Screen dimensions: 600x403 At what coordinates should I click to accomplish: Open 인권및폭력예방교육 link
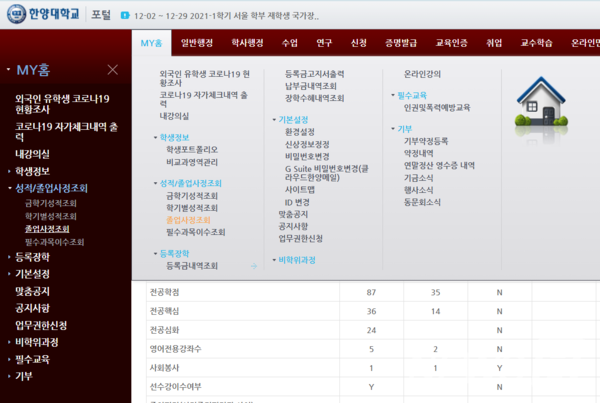[437, 108]
